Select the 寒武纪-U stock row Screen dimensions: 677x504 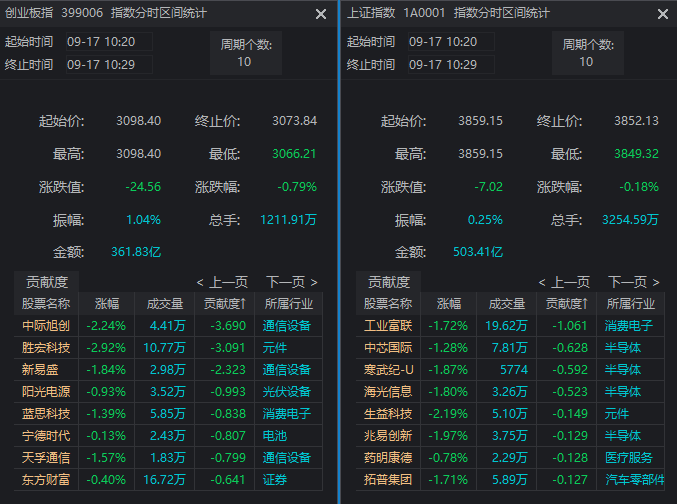388,370
